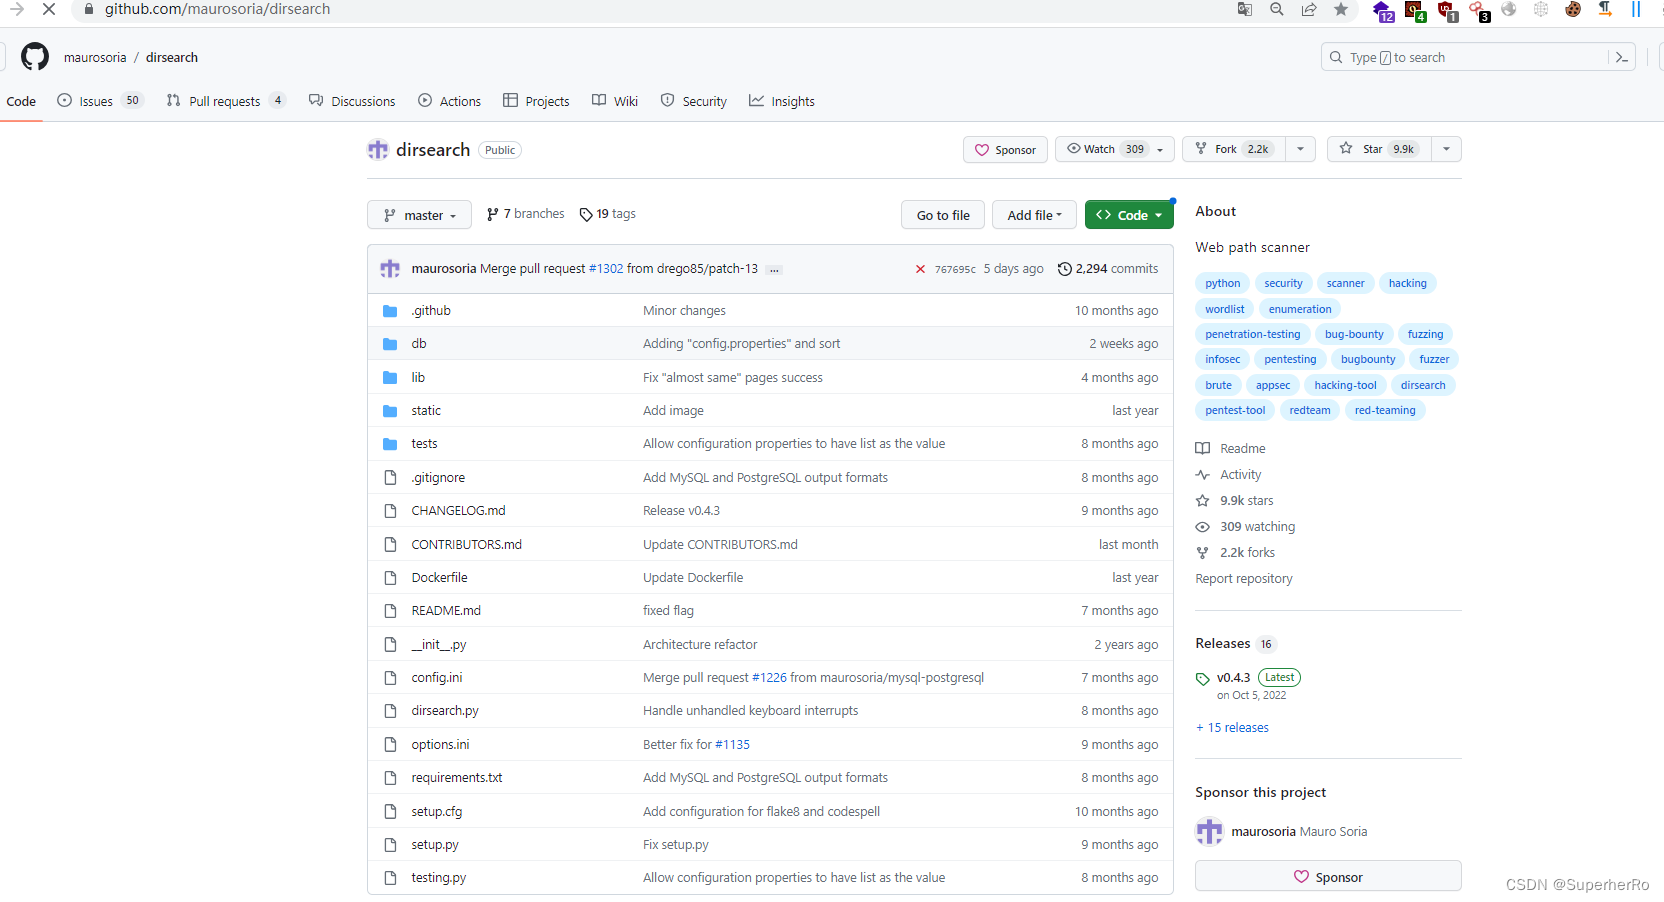Open the green Code dropdown
Image resolution: width=1664 pixels, height=902 pixels.
(1129, 215)
